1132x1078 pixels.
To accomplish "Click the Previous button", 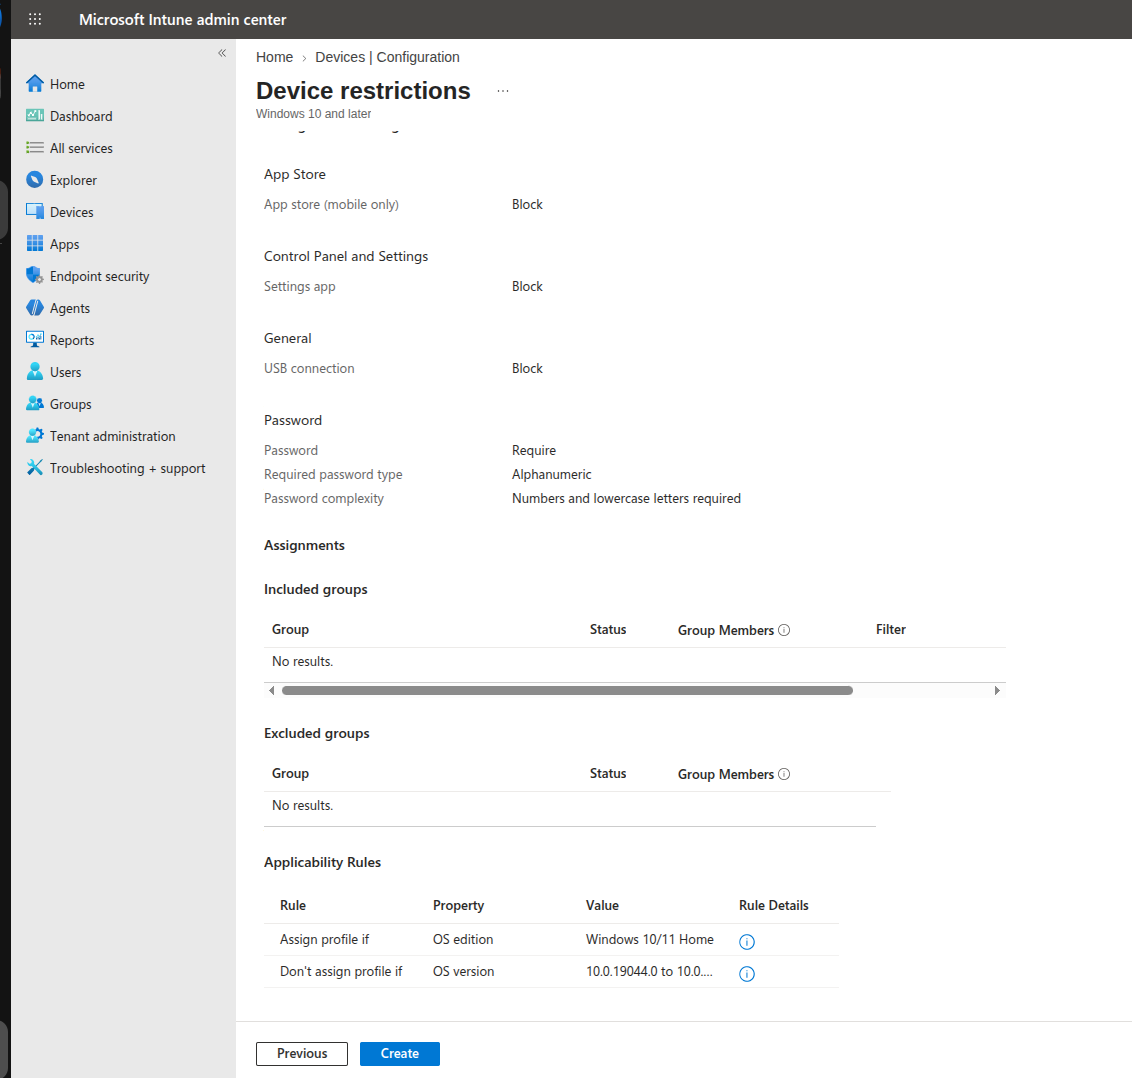I will point(302,1053).
